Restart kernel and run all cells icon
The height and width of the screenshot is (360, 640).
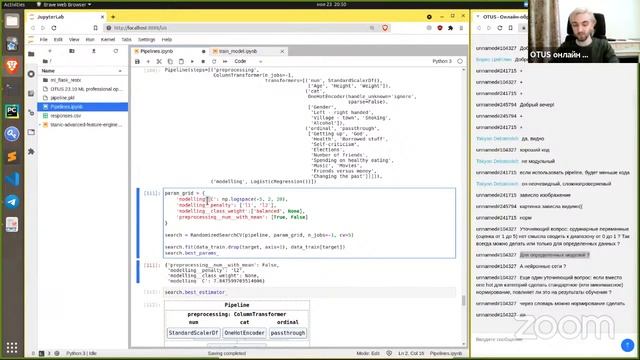(225, 62)
